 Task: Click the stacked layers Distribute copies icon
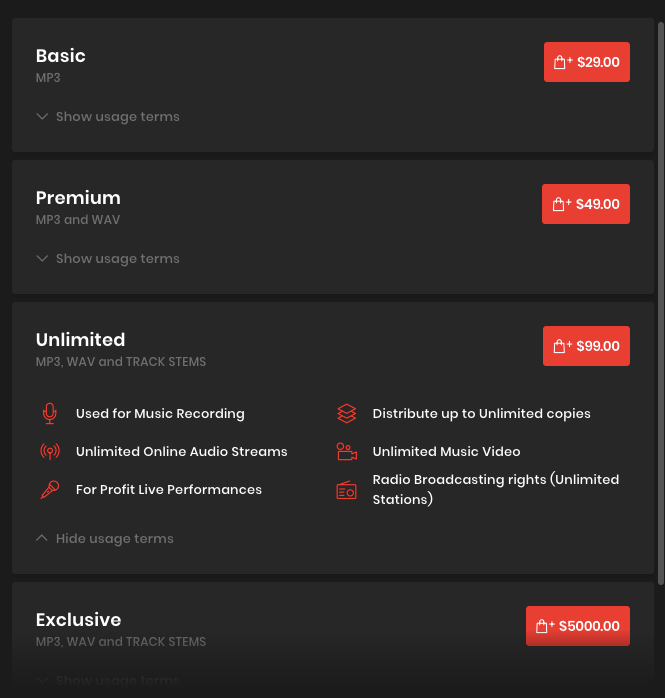[x=346, y=413]
